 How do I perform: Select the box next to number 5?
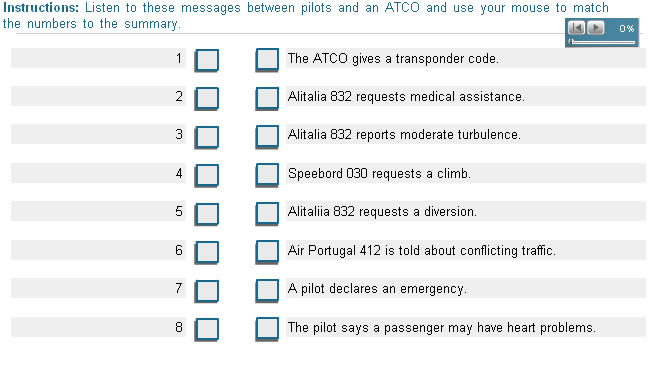tap(206, 214)
